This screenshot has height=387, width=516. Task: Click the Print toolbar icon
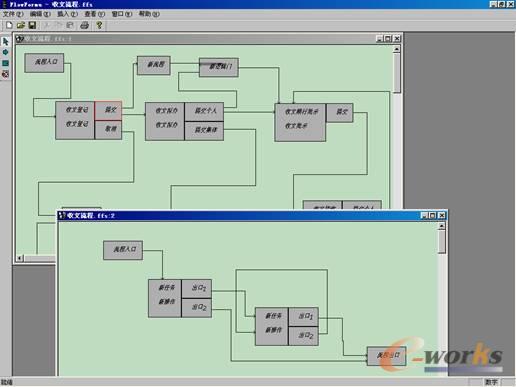pos(85,25)
